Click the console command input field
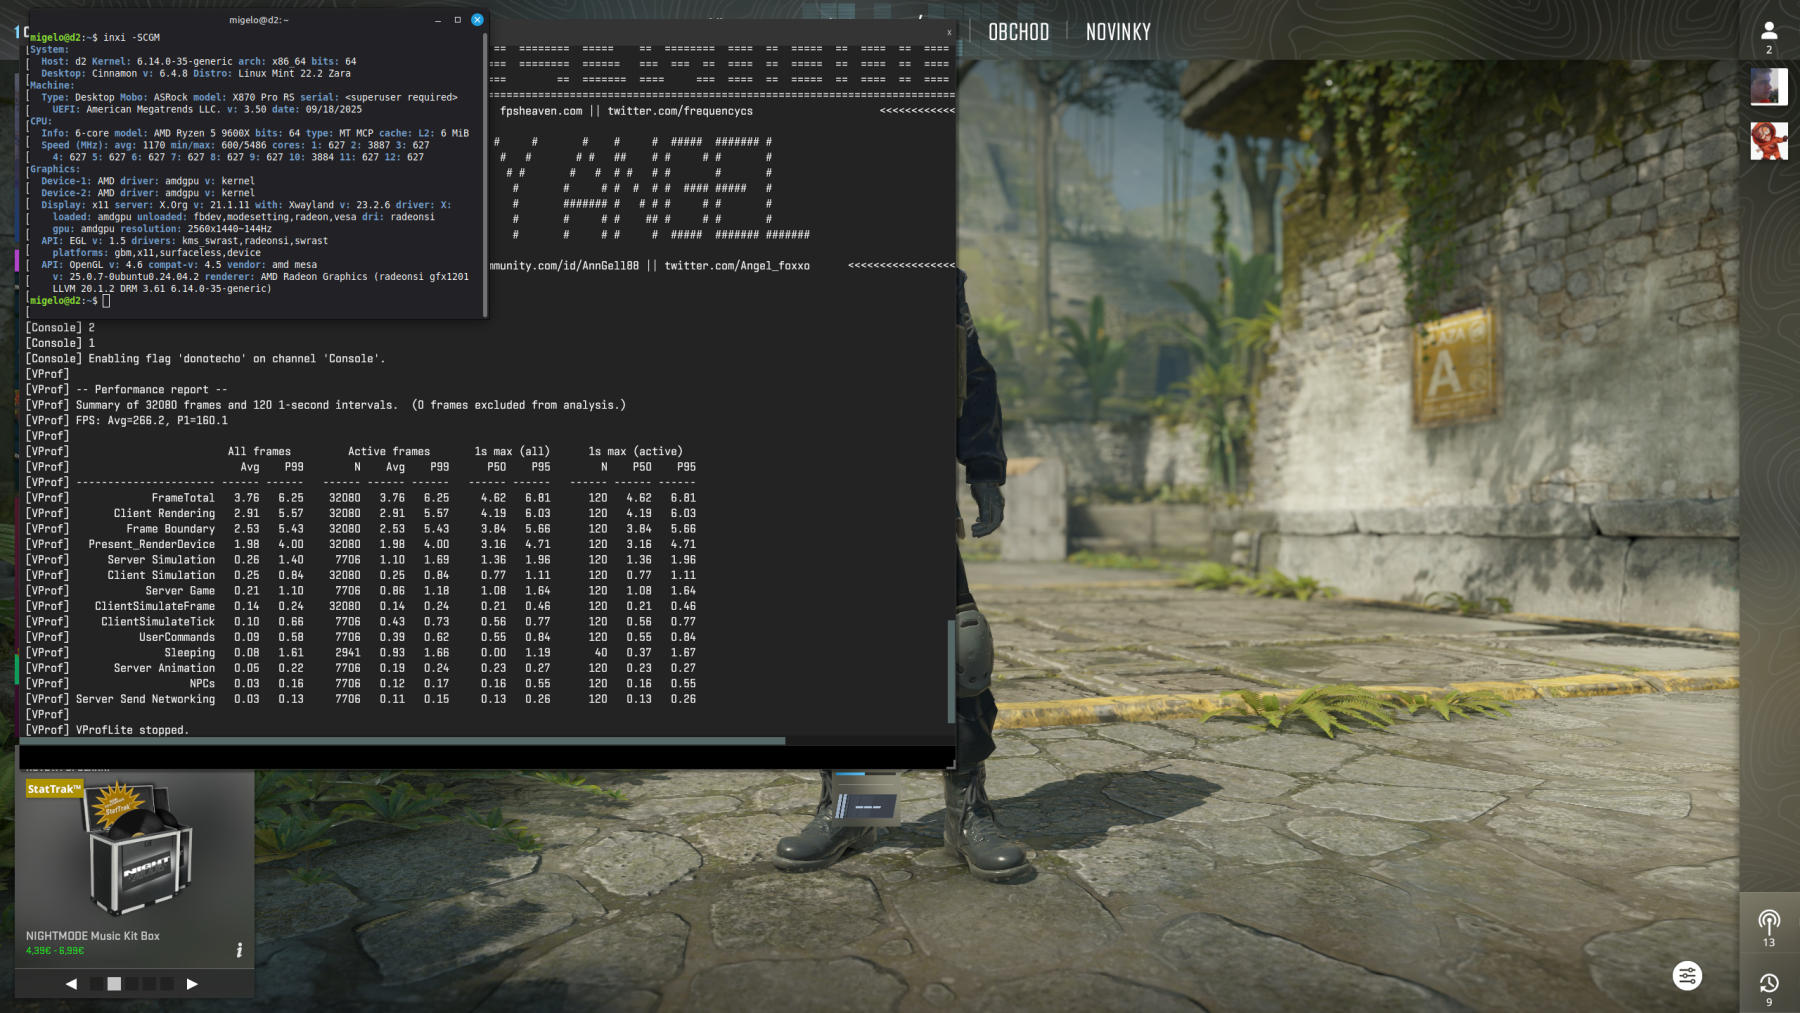1800x1013 pixels. tap(480, 757)
